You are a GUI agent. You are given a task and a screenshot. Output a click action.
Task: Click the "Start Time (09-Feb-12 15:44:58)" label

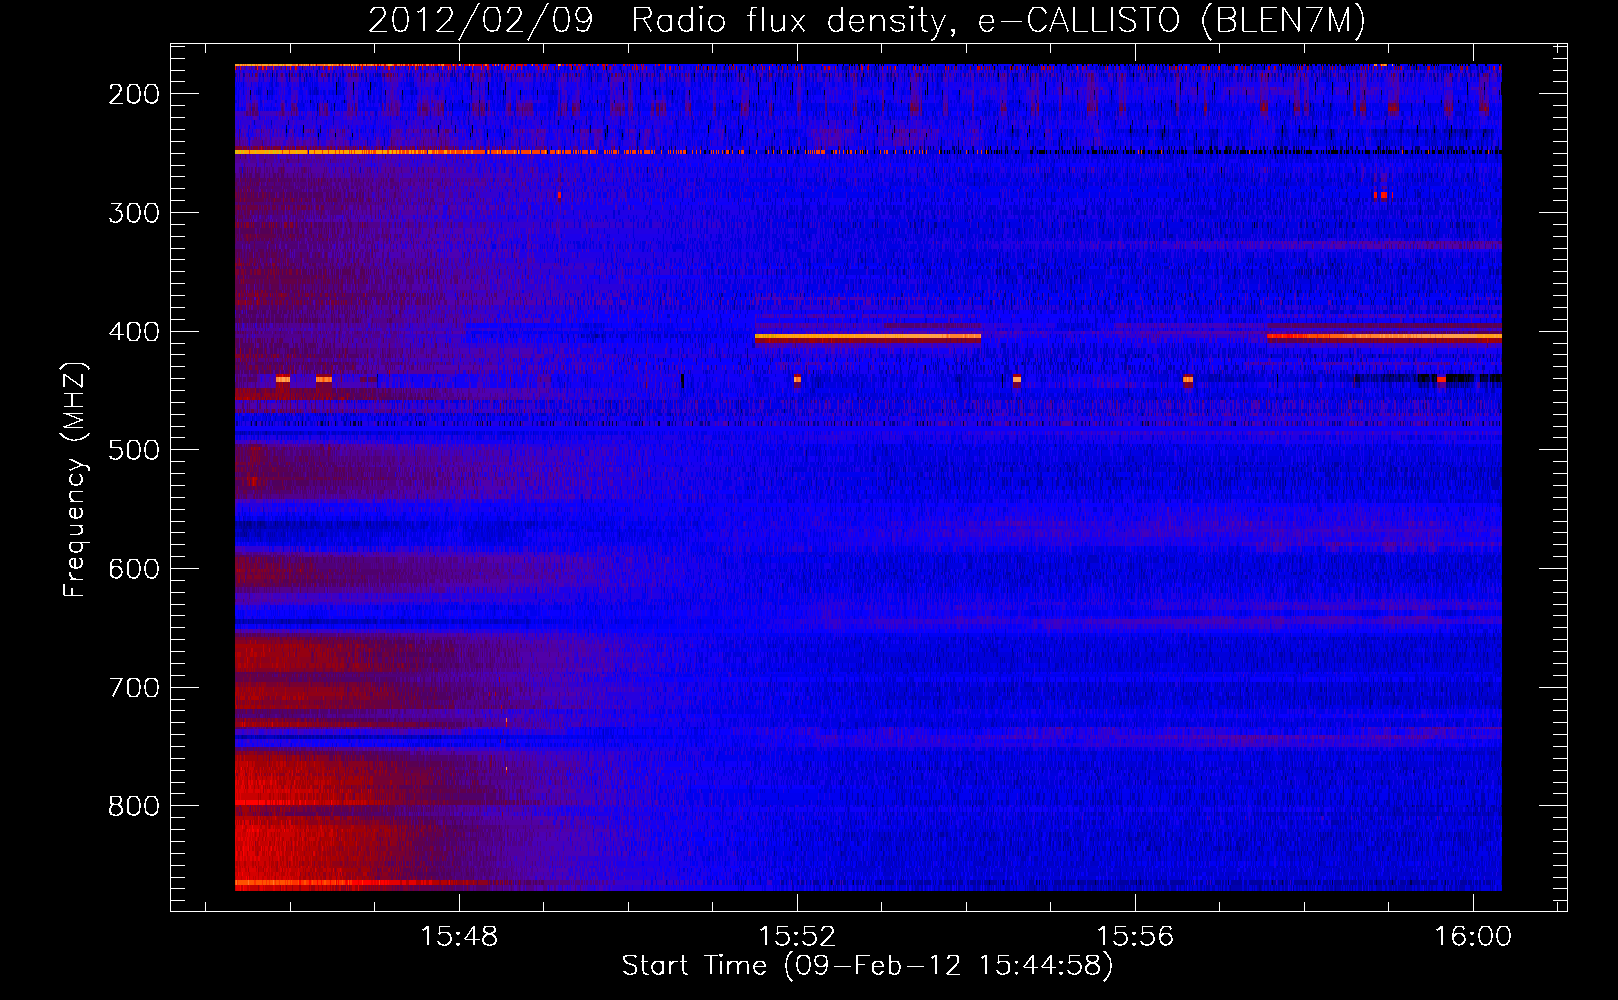867,966
